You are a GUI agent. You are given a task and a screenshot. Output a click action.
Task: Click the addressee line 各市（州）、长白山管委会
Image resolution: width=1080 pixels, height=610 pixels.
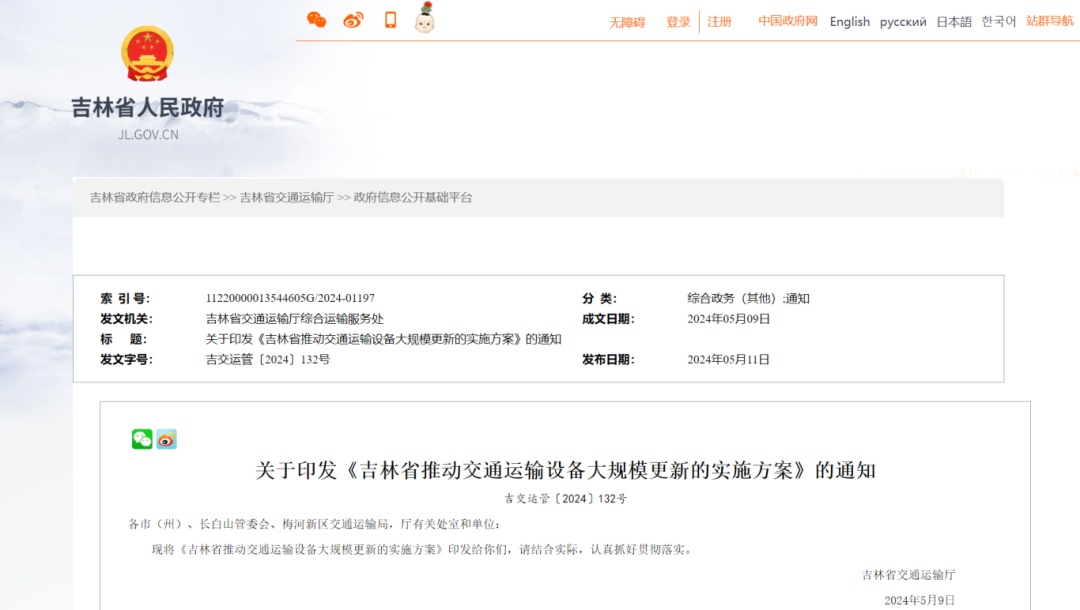click(x=314, y=524)
